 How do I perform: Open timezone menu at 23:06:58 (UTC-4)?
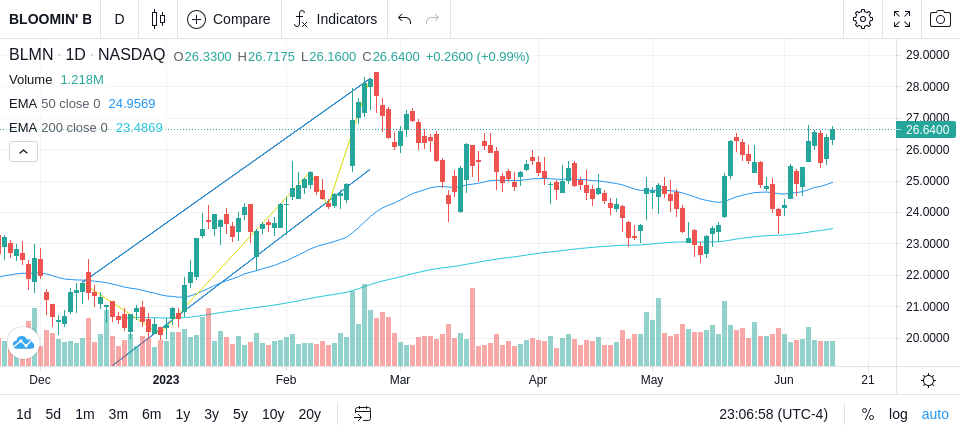click(773, 415)
